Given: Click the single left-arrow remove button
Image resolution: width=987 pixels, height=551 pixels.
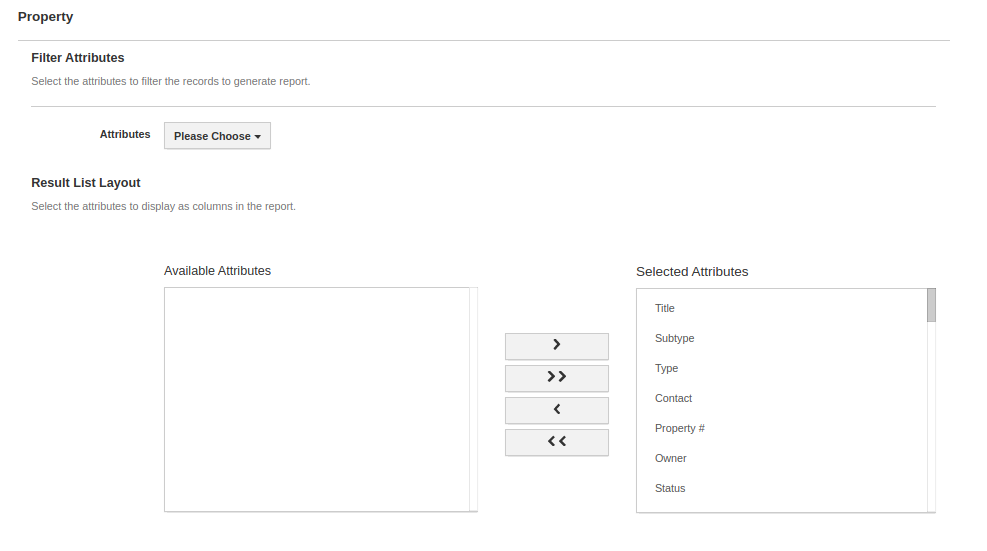Looking at the screenshot, I should tap(557, 409).
